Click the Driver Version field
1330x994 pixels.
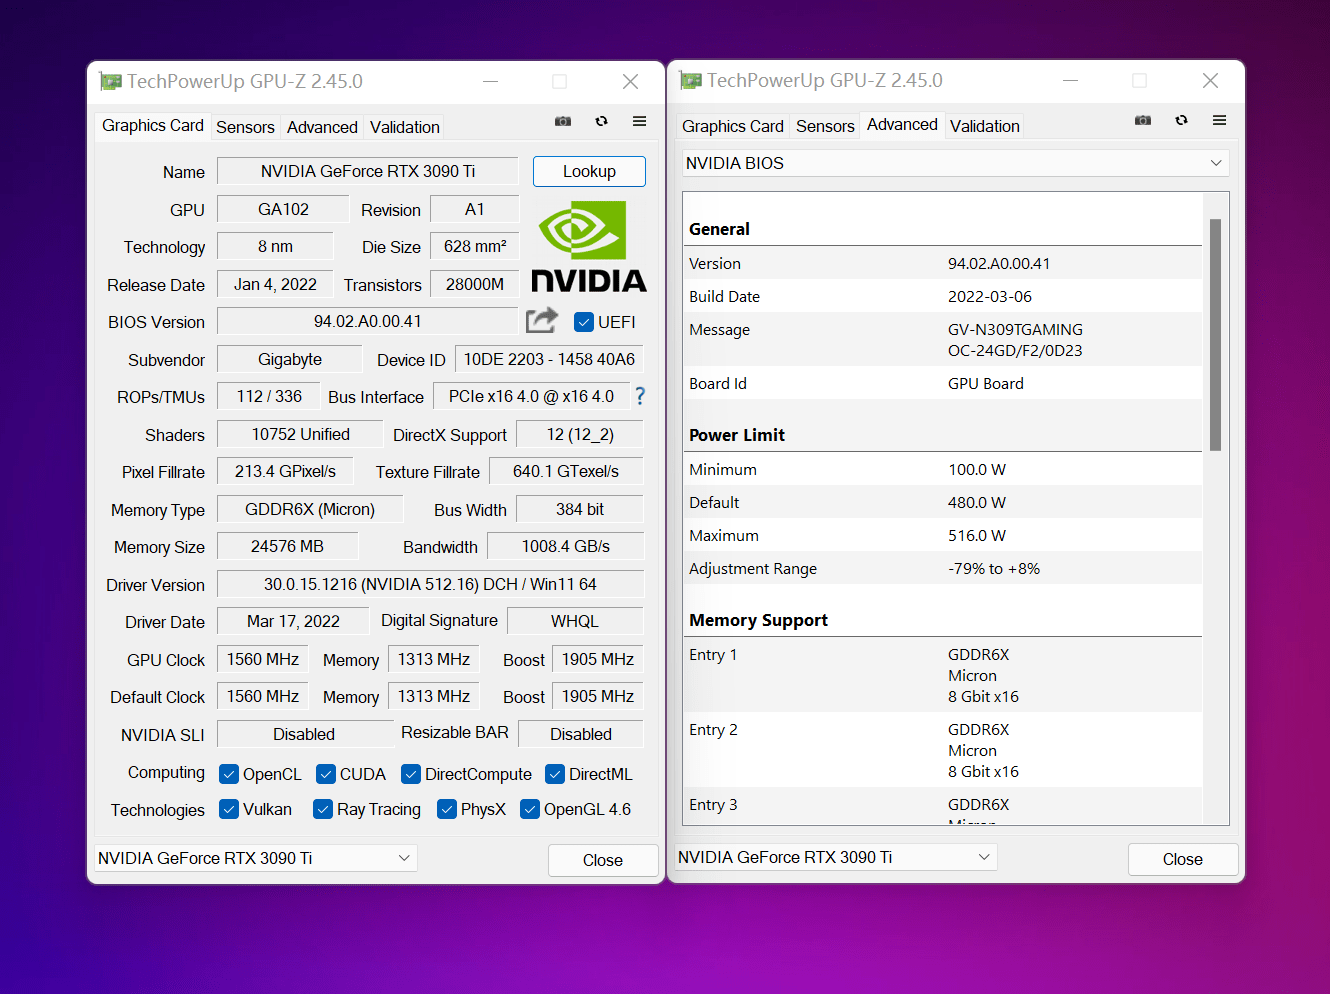tap(430, 584)
